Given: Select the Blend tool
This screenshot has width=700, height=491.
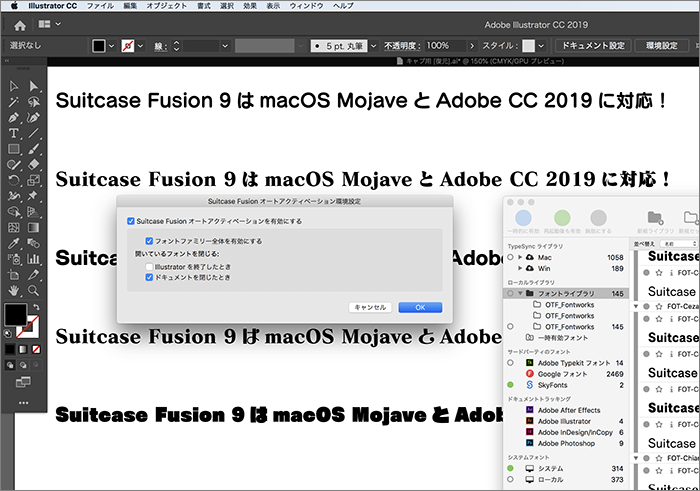Looking at the screenshot, I should point(33,243).
